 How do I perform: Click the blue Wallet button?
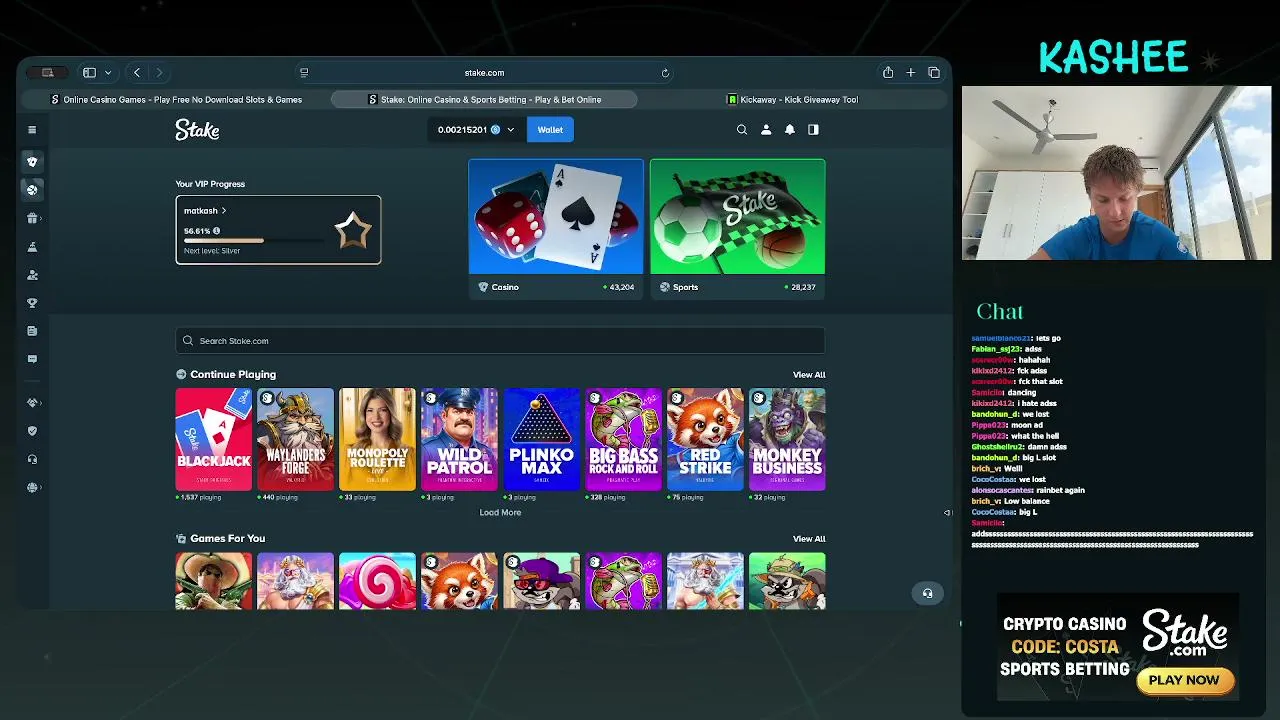pyautogui.click(x=550, y=129)
